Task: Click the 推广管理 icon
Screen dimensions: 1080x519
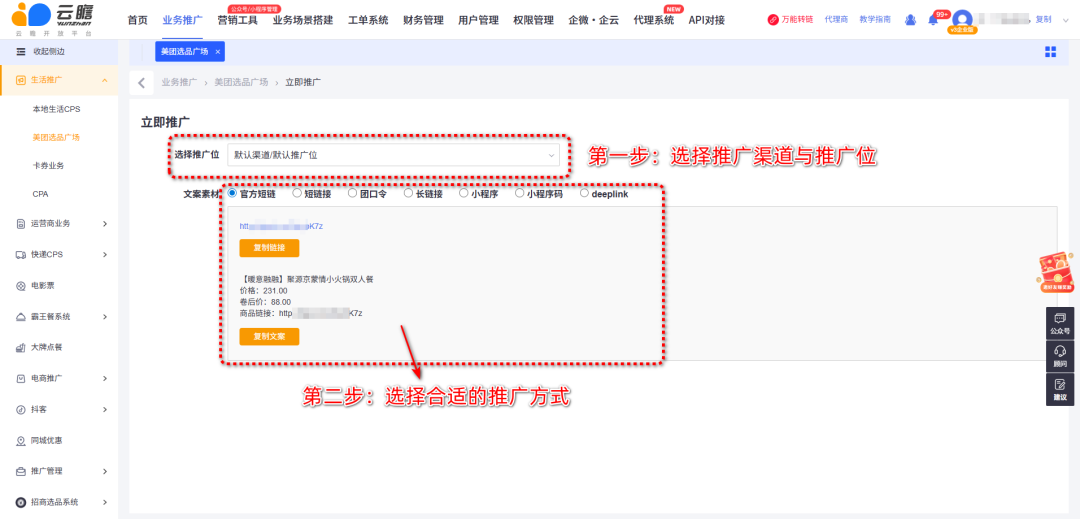Action: tap(21, 472)
